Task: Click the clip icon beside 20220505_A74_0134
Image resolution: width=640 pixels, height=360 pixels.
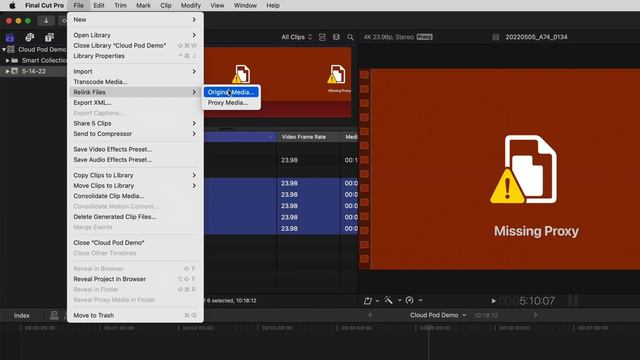Action: pos(496,37)
